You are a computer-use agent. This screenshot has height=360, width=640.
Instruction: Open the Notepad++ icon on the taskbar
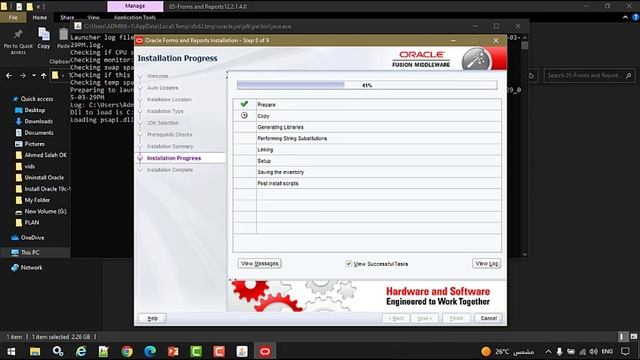point(104,351)
